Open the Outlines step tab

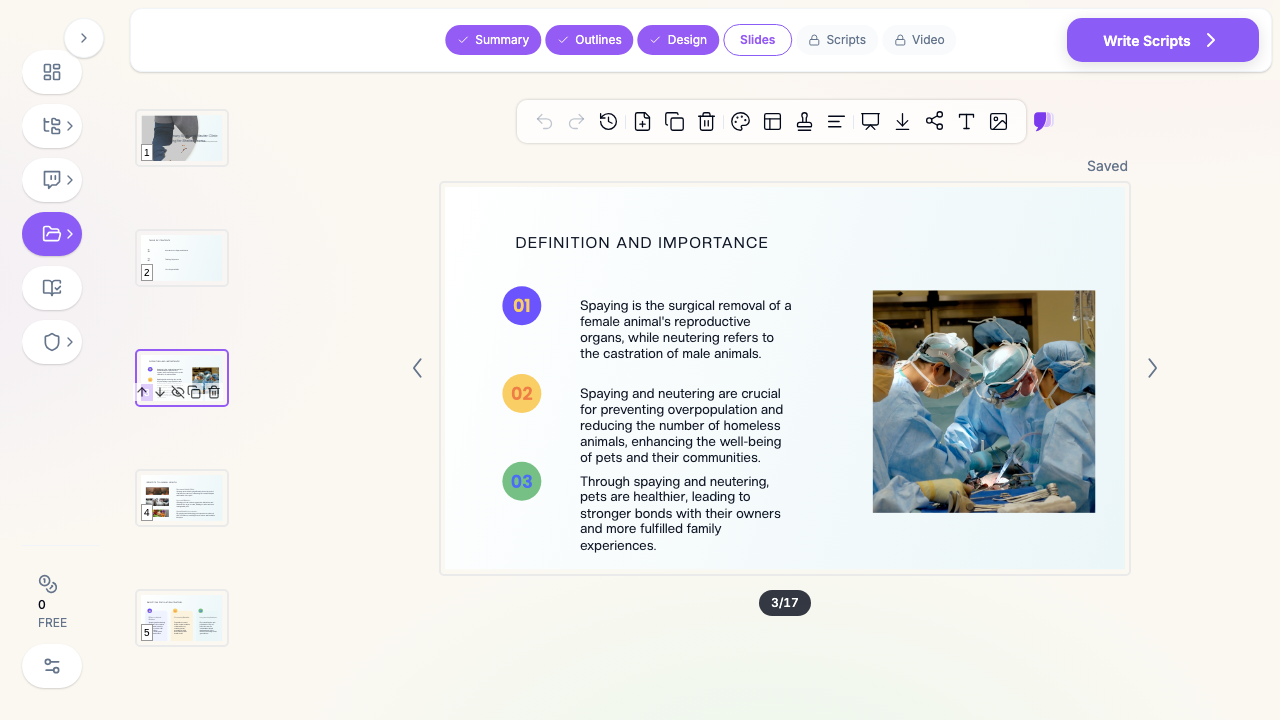589,40
